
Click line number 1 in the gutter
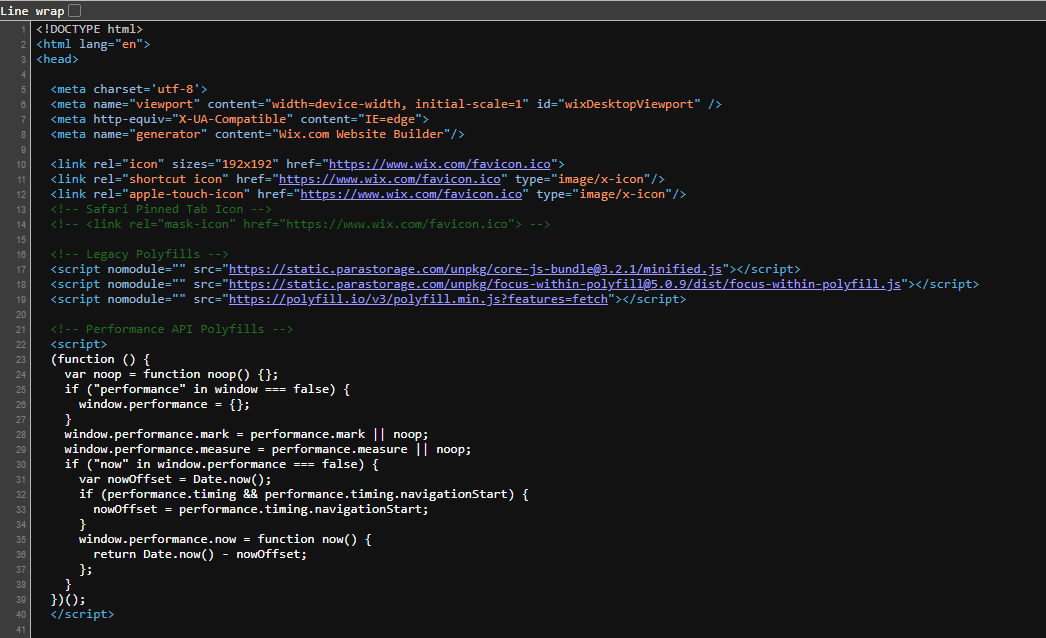click(21, 28)
